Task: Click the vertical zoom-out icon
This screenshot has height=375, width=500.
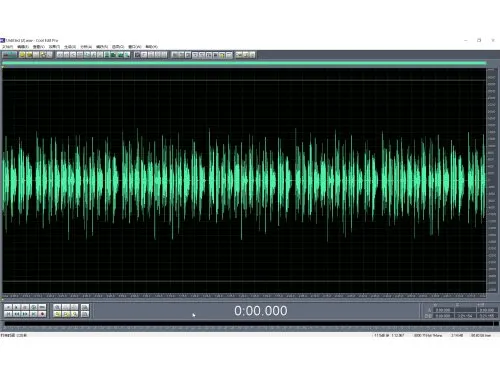Action: (x=85, y=314)
